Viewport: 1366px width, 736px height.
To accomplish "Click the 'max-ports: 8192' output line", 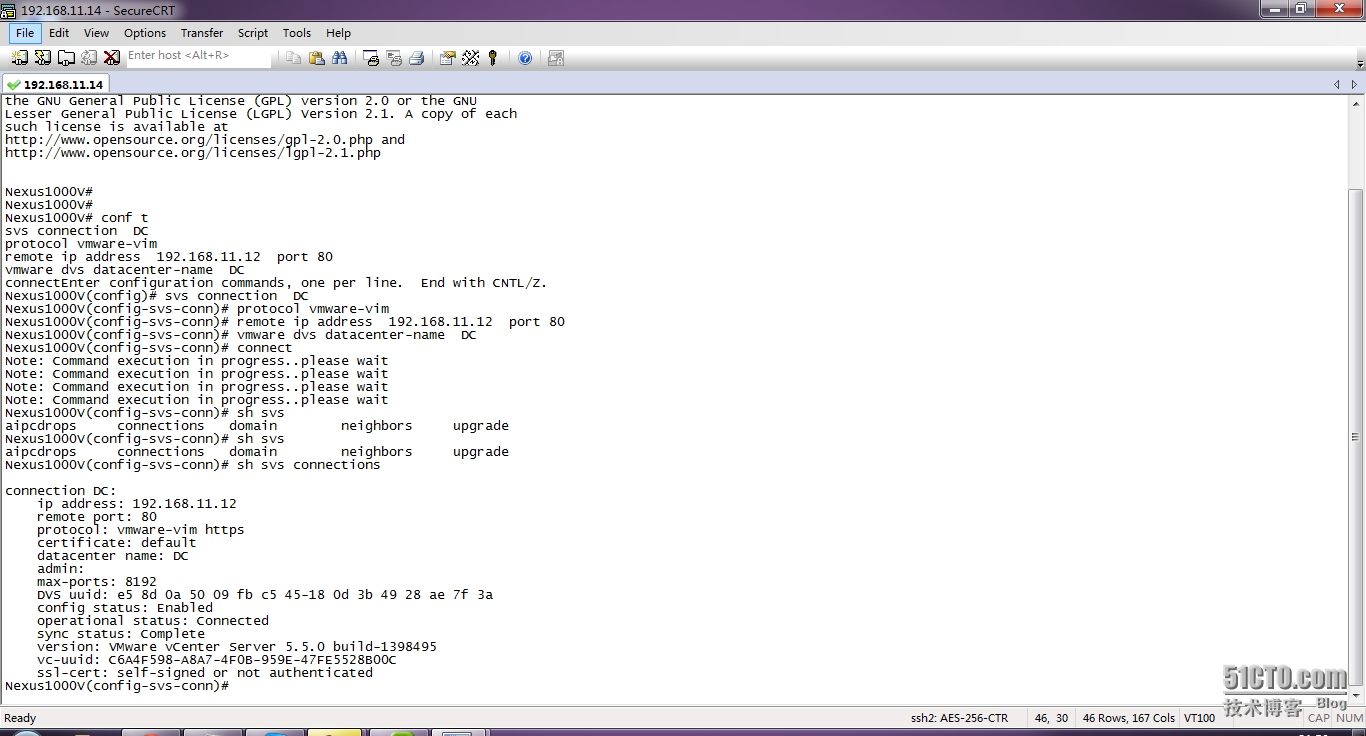I will click(x=97, y=582).
